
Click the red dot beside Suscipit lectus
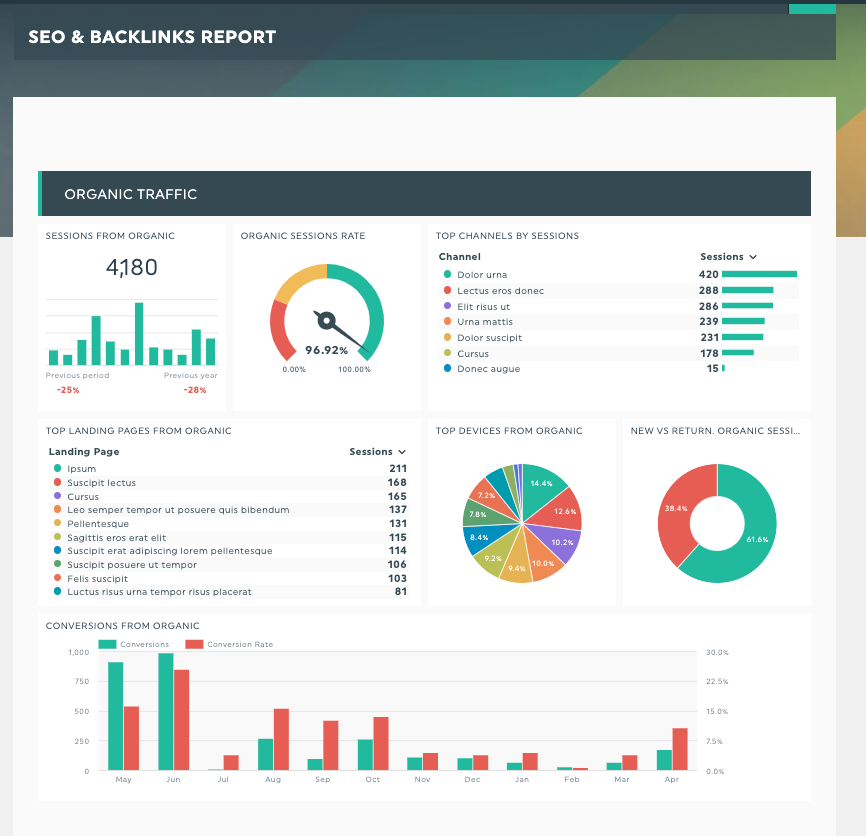(x=57, y=483)
